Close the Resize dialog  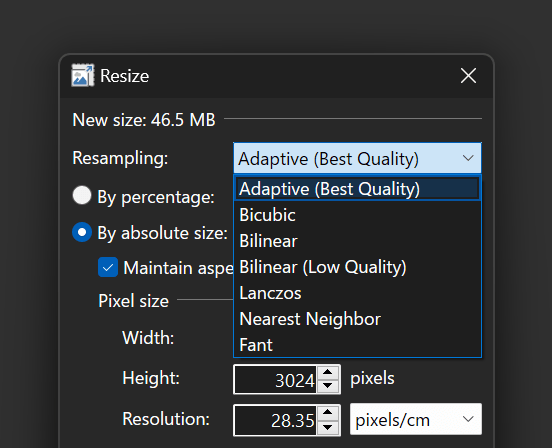click(468, 76)
